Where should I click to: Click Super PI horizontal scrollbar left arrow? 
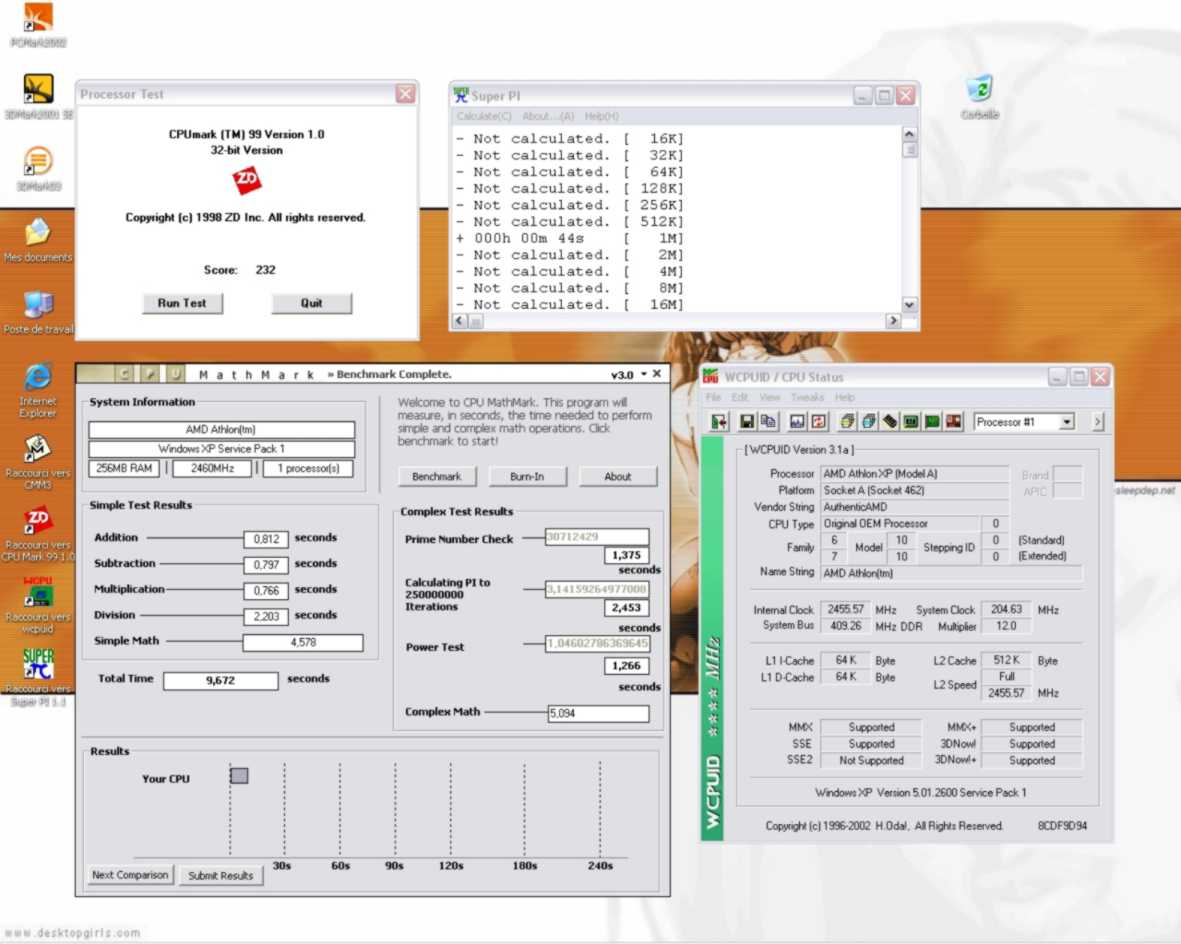459,320
